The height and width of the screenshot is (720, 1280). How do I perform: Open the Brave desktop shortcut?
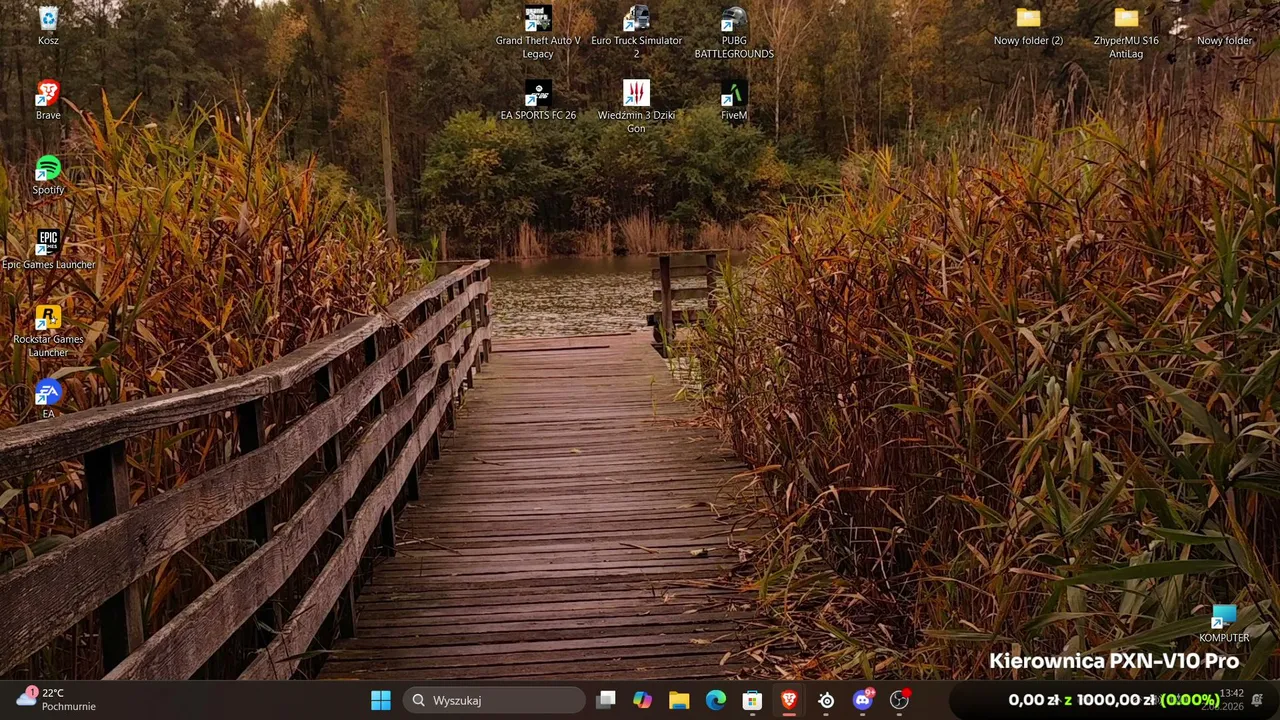48,101
